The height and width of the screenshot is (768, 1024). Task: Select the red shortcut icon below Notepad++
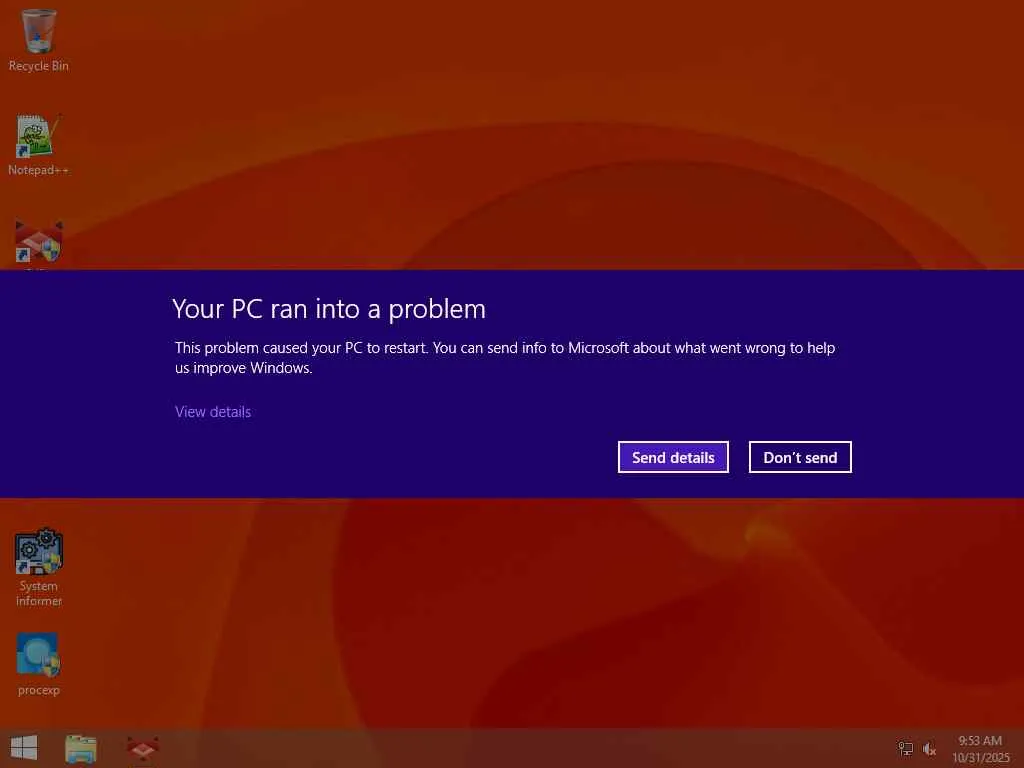(x=39, y=242)
